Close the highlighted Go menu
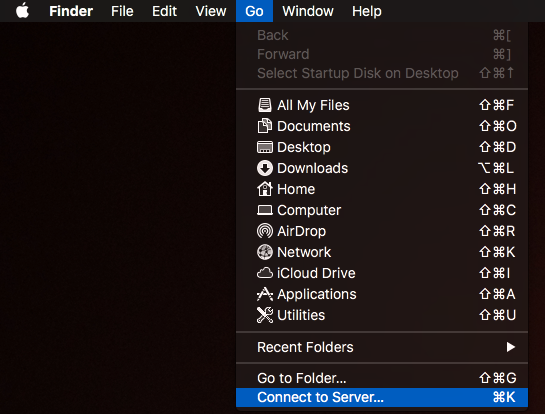The width and height of the screenshot is (545, 414). 254,11
